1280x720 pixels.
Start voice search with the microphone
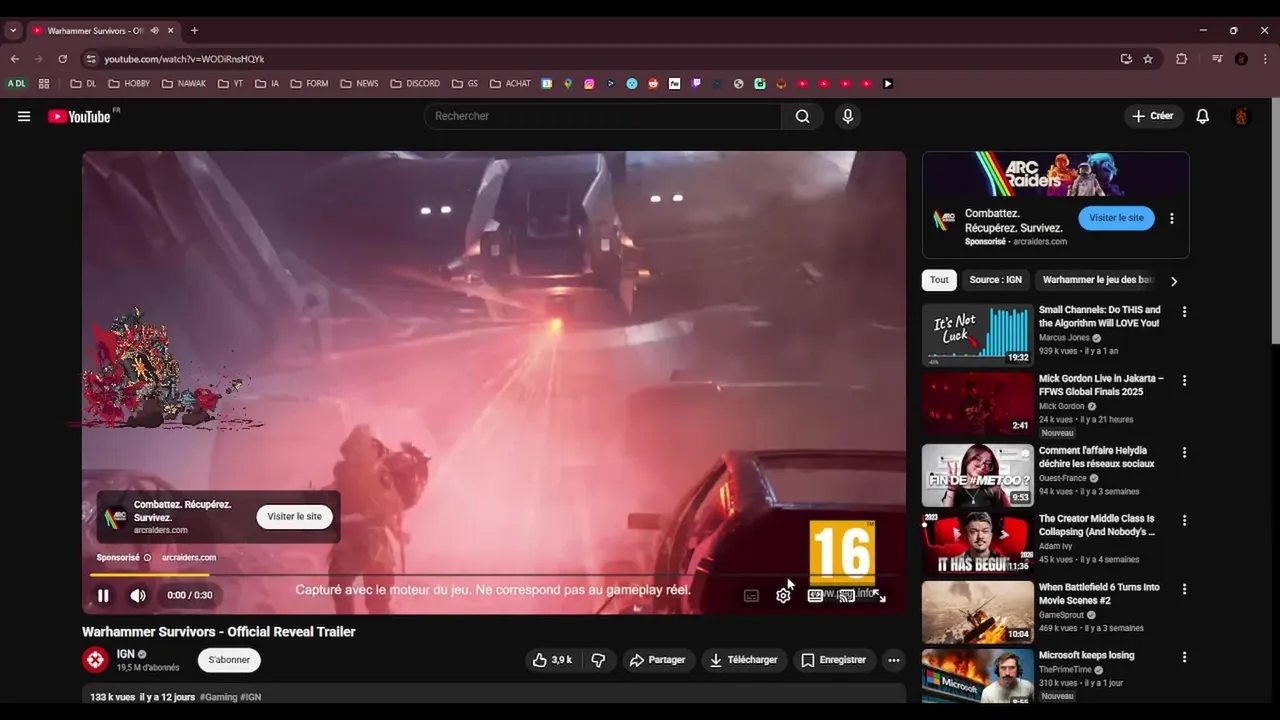pyautogui.click(x=848, y=116)
